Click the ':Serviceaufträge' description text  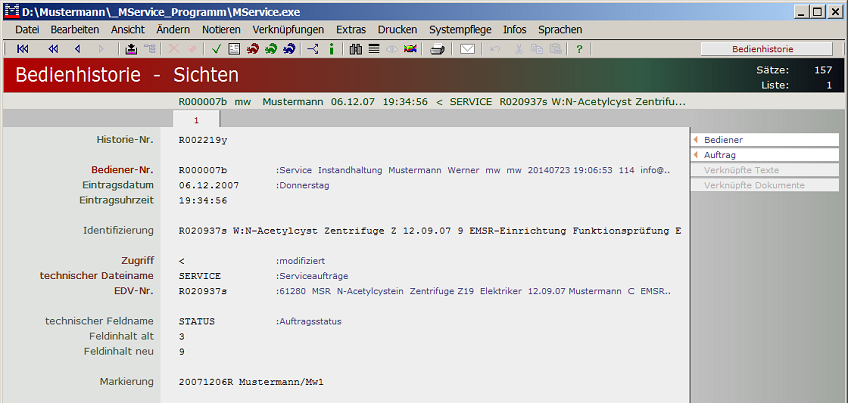click(x=312, y=276)
